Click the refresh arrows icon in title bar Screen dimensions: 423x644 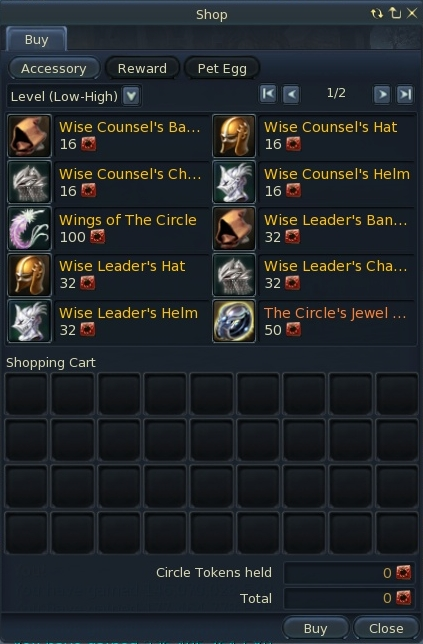376,14
